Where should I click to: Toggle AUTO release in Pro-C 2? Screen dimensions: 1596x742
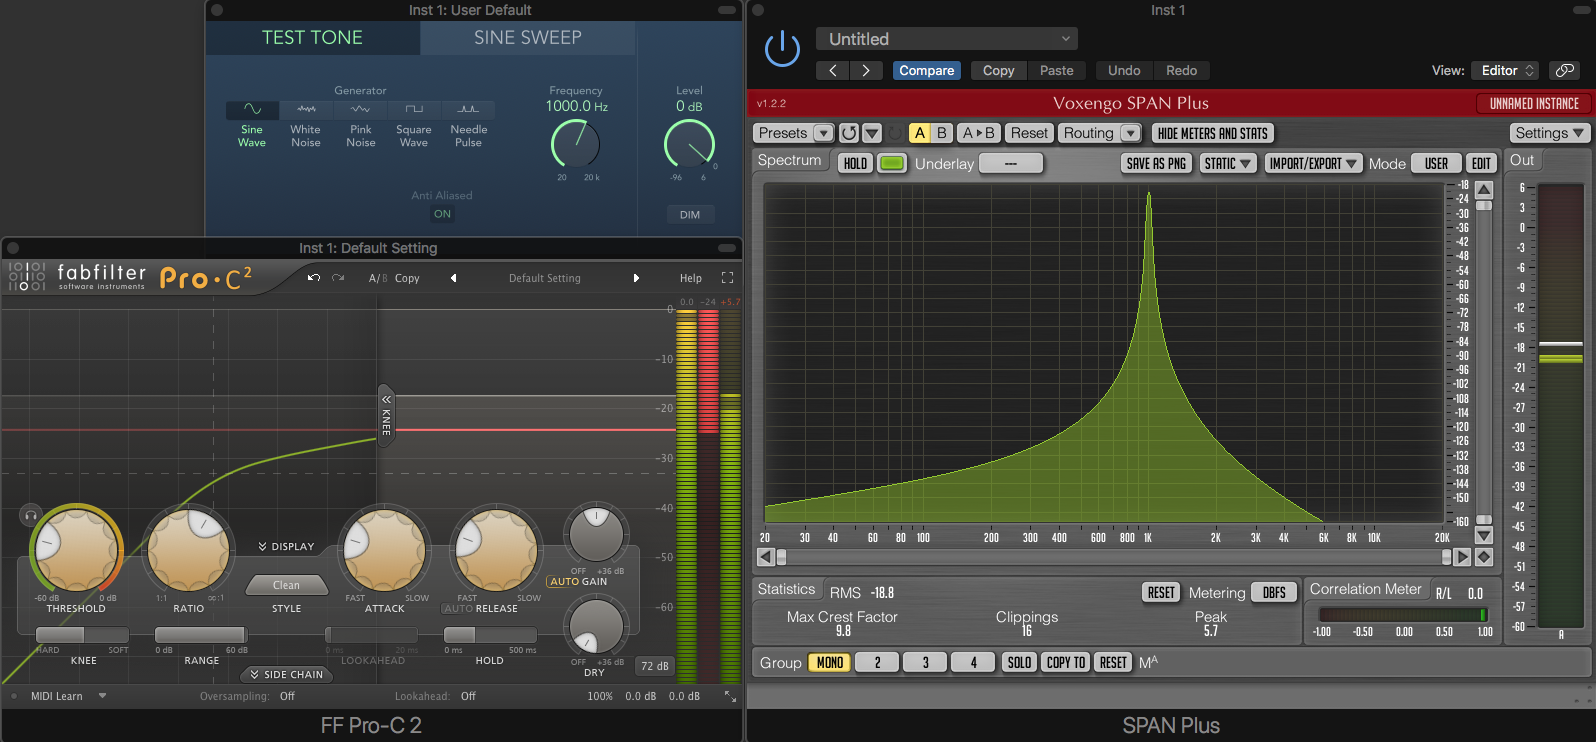tap(458, 608)
